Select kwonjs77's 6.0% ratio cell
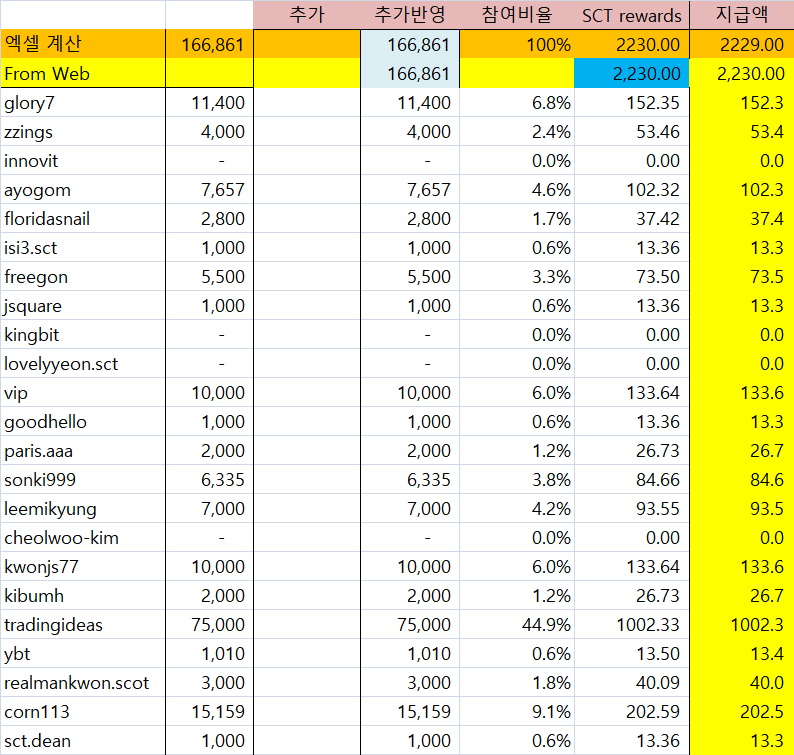The width and height of the screenshot is (794, 755). point(517,567)
